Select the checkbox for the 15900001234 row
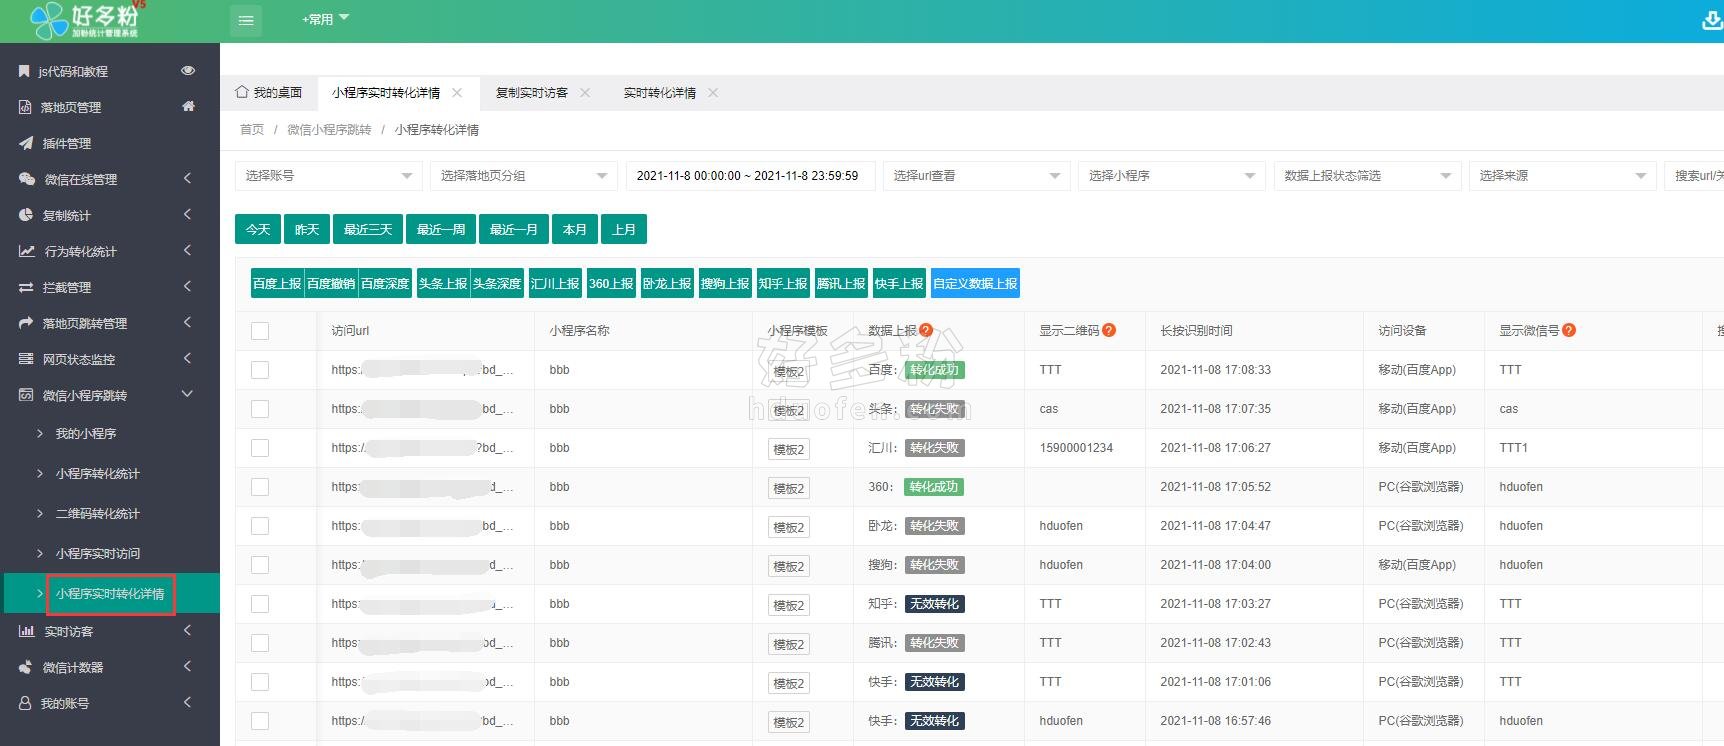 point(260,448)
